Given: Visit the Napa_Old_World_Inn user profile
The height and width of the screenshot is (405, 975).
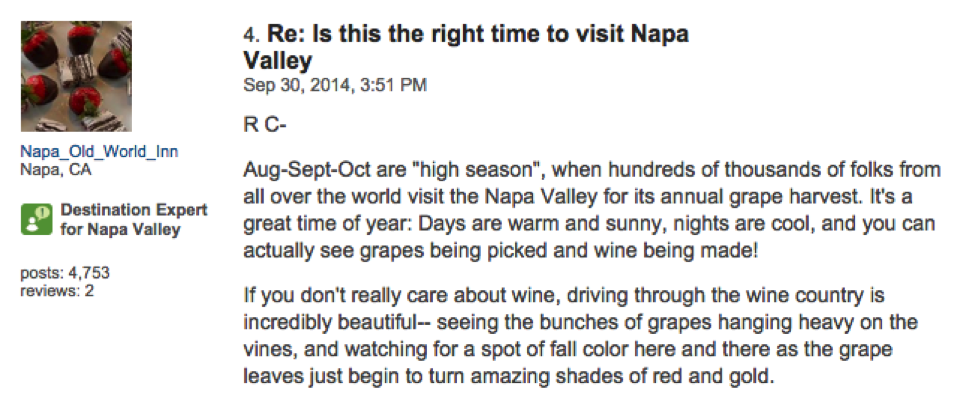Looking at the screenshot, I should 99,152.
